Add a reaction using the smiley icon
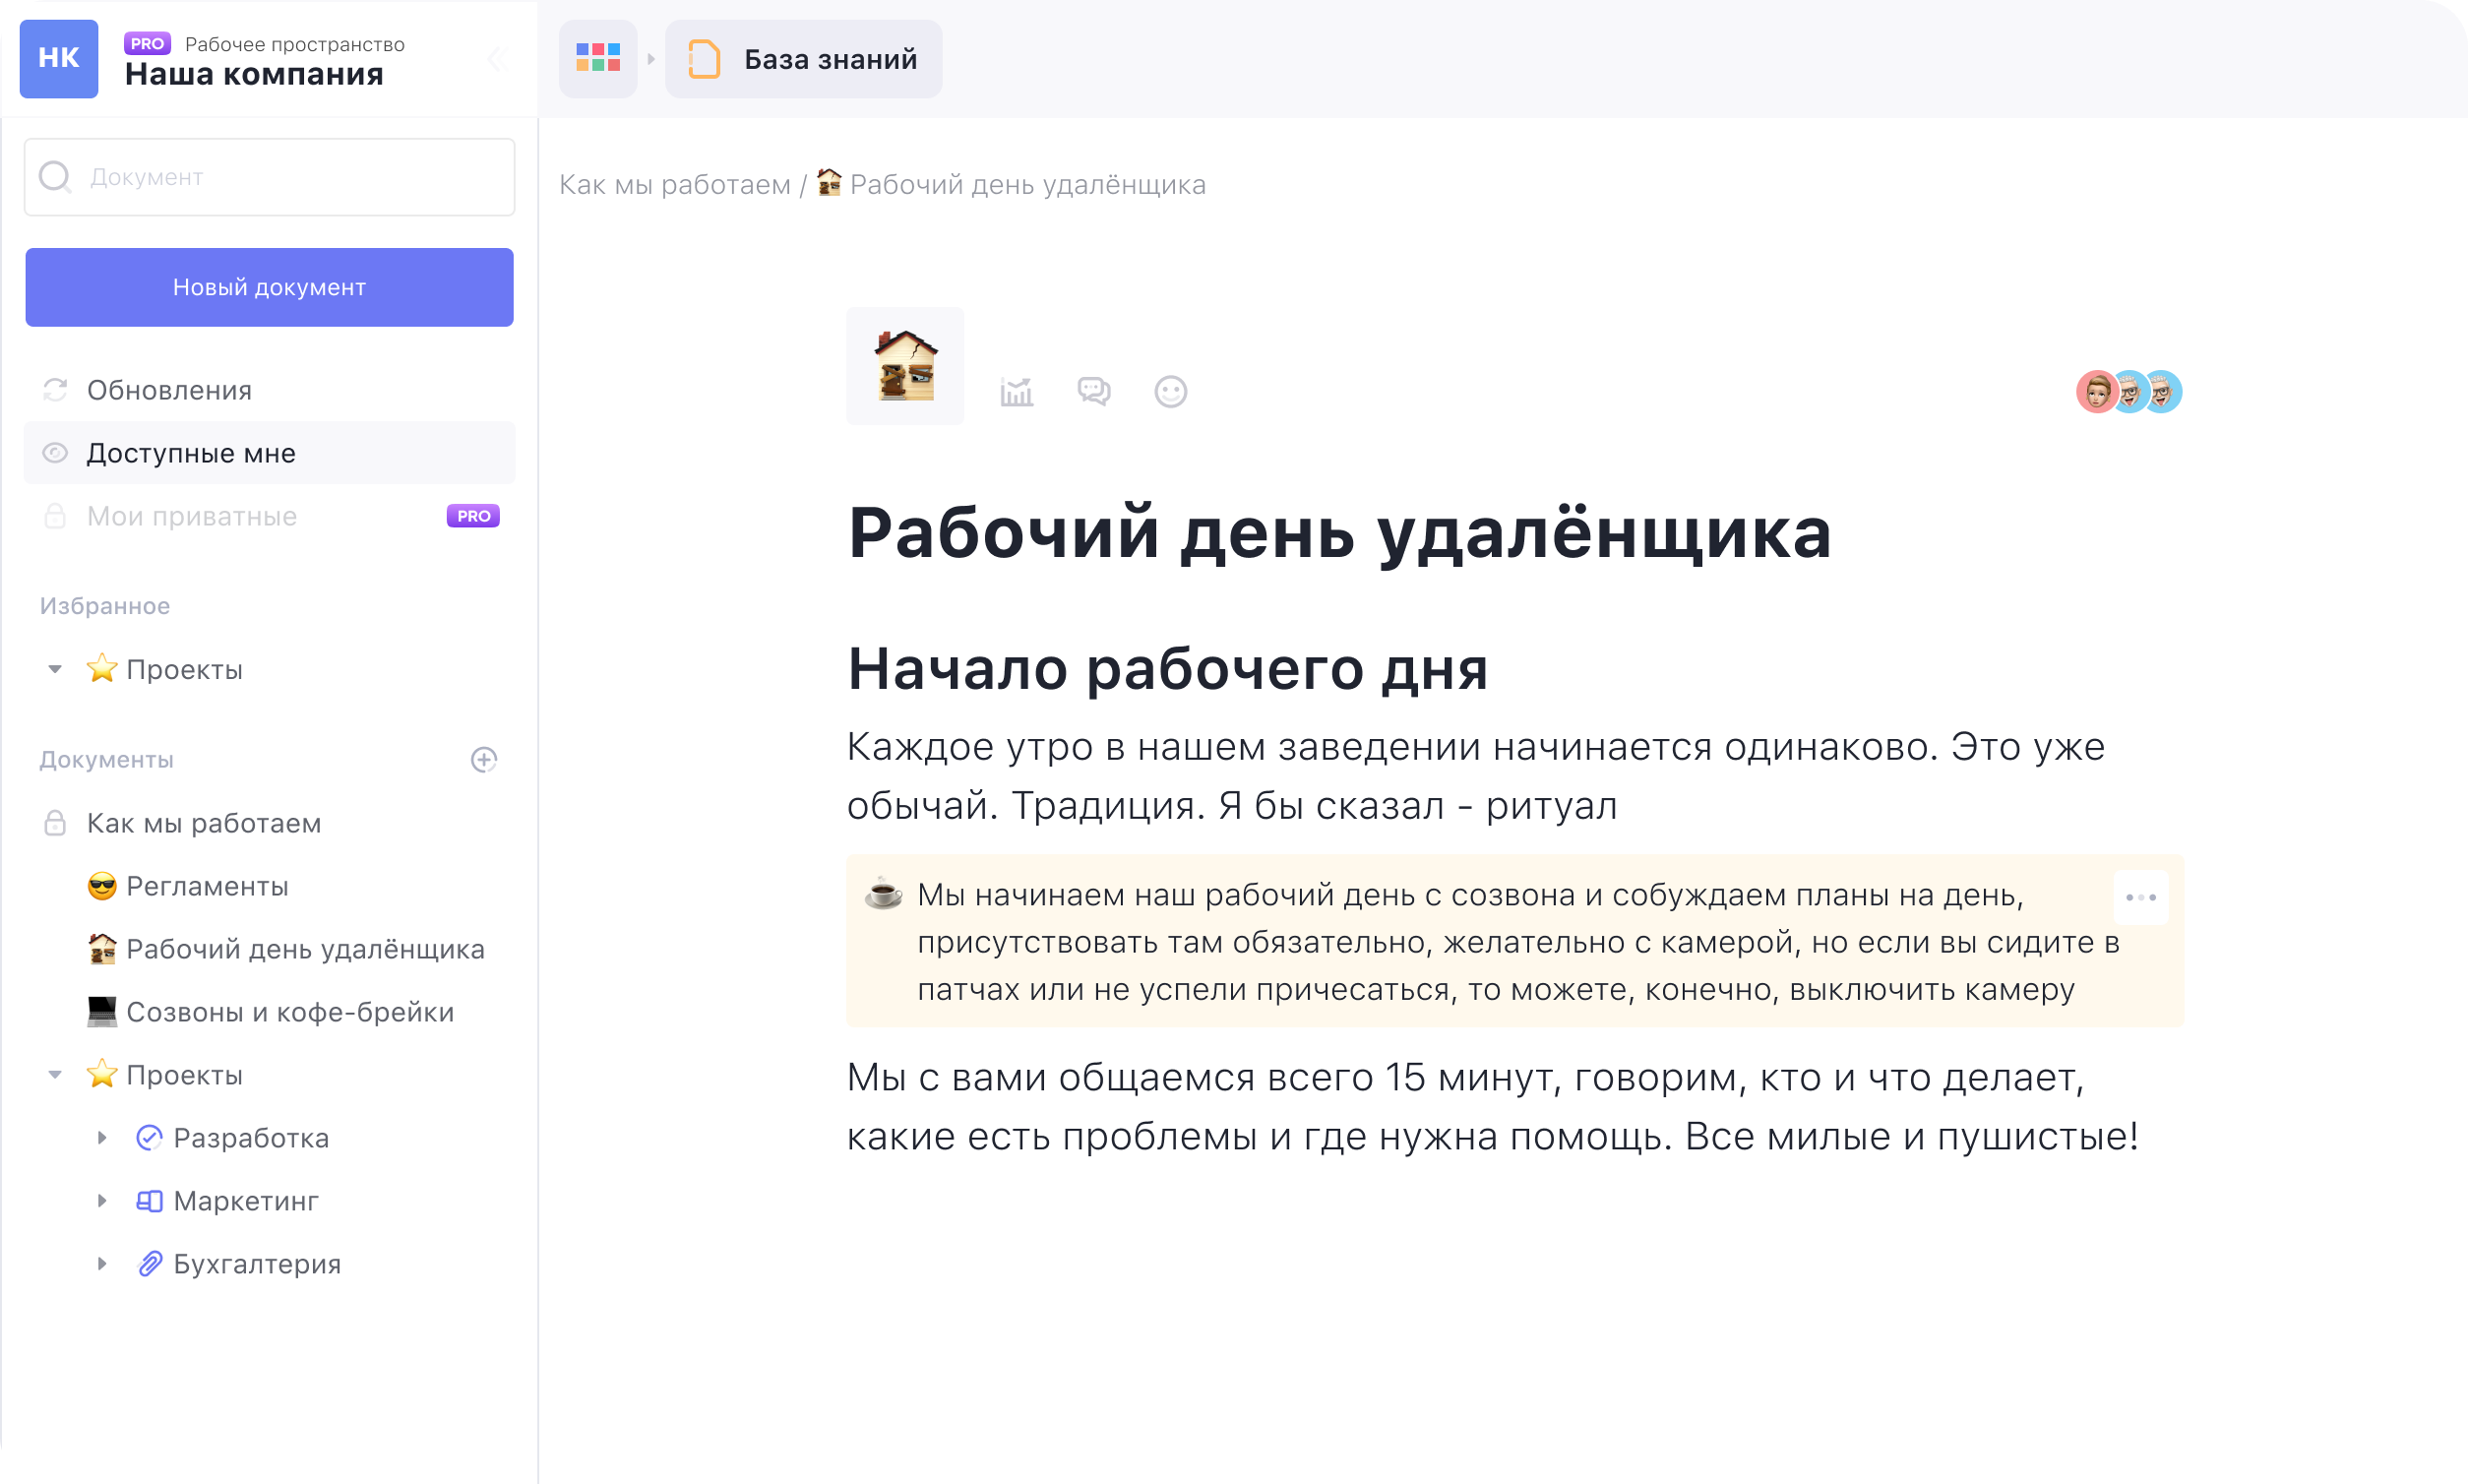2468x1484 pixels. 1171,392
